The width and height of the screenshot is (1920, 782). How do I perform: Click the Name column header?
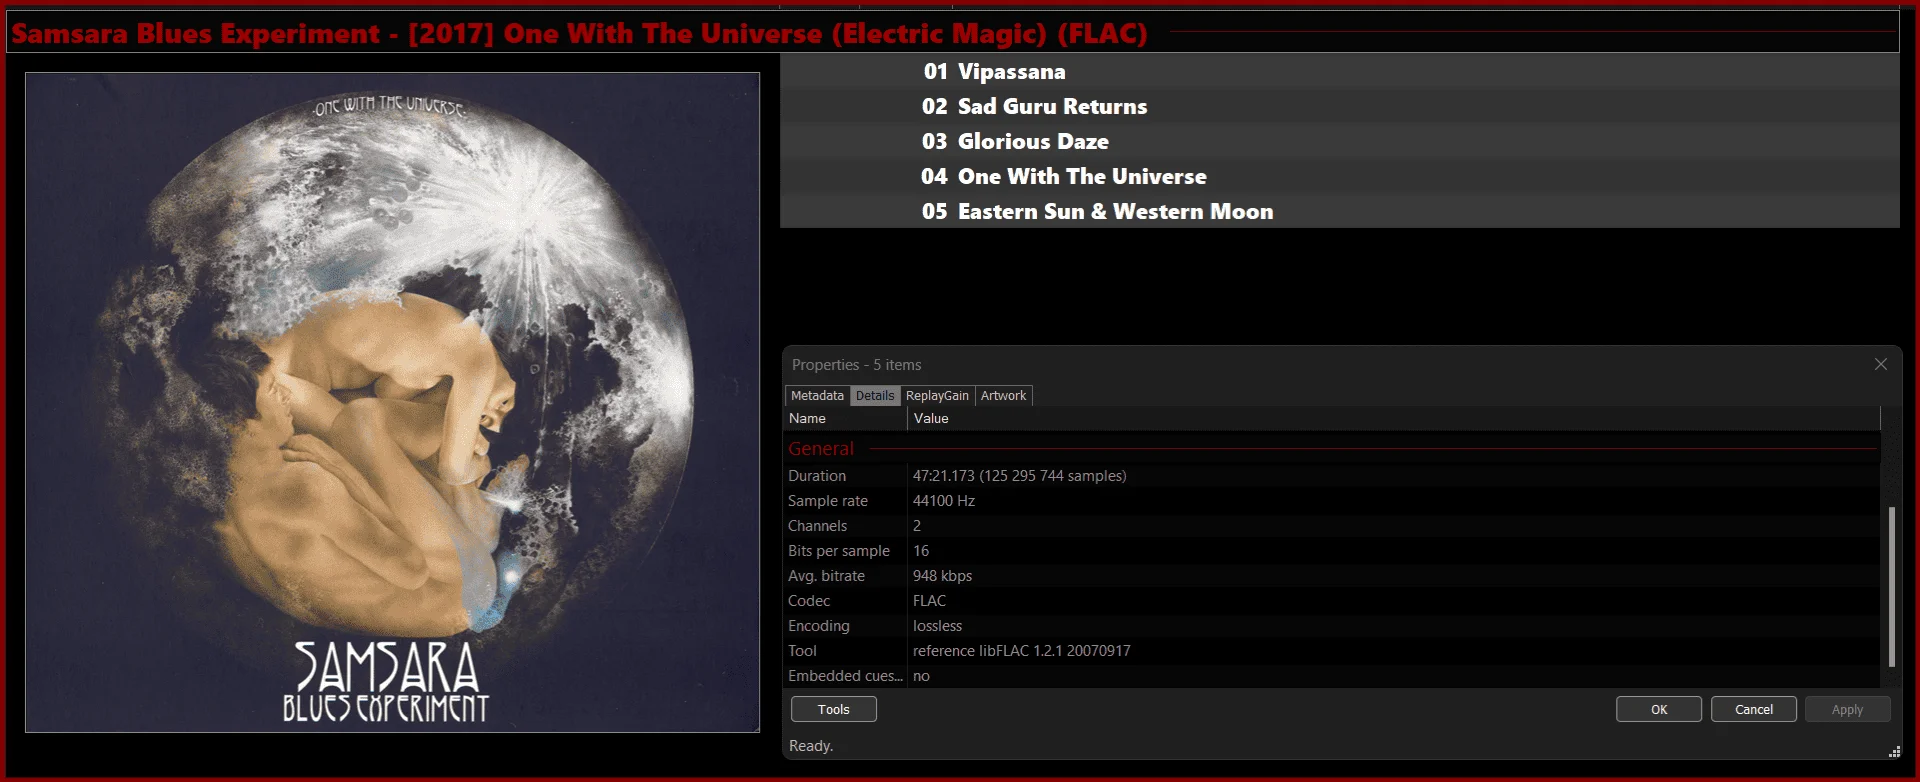click(x=846, y=419)
